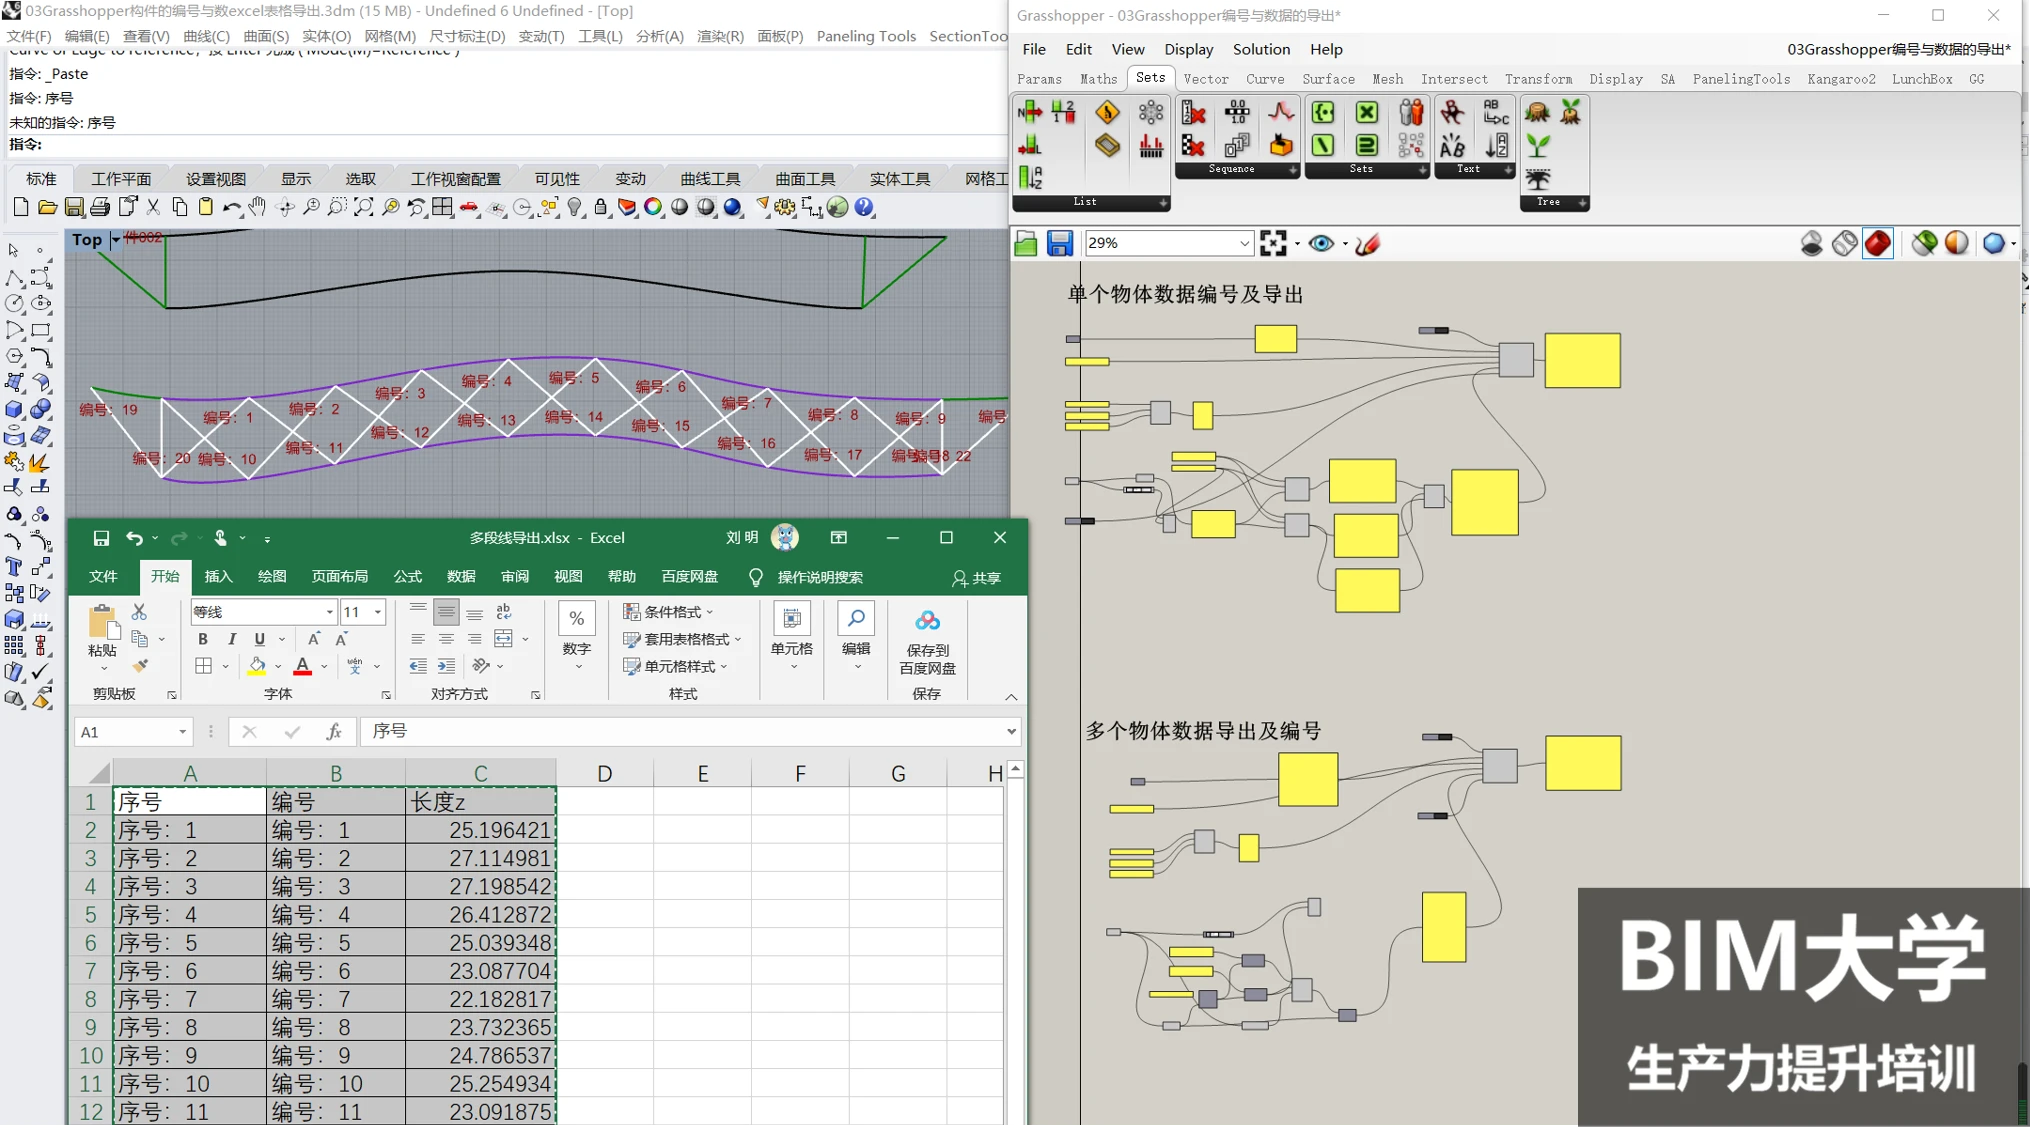Open 条件格式 conditional formatting button
The width and height of the screenshot is (2030, 1127).
click(667, 612)
